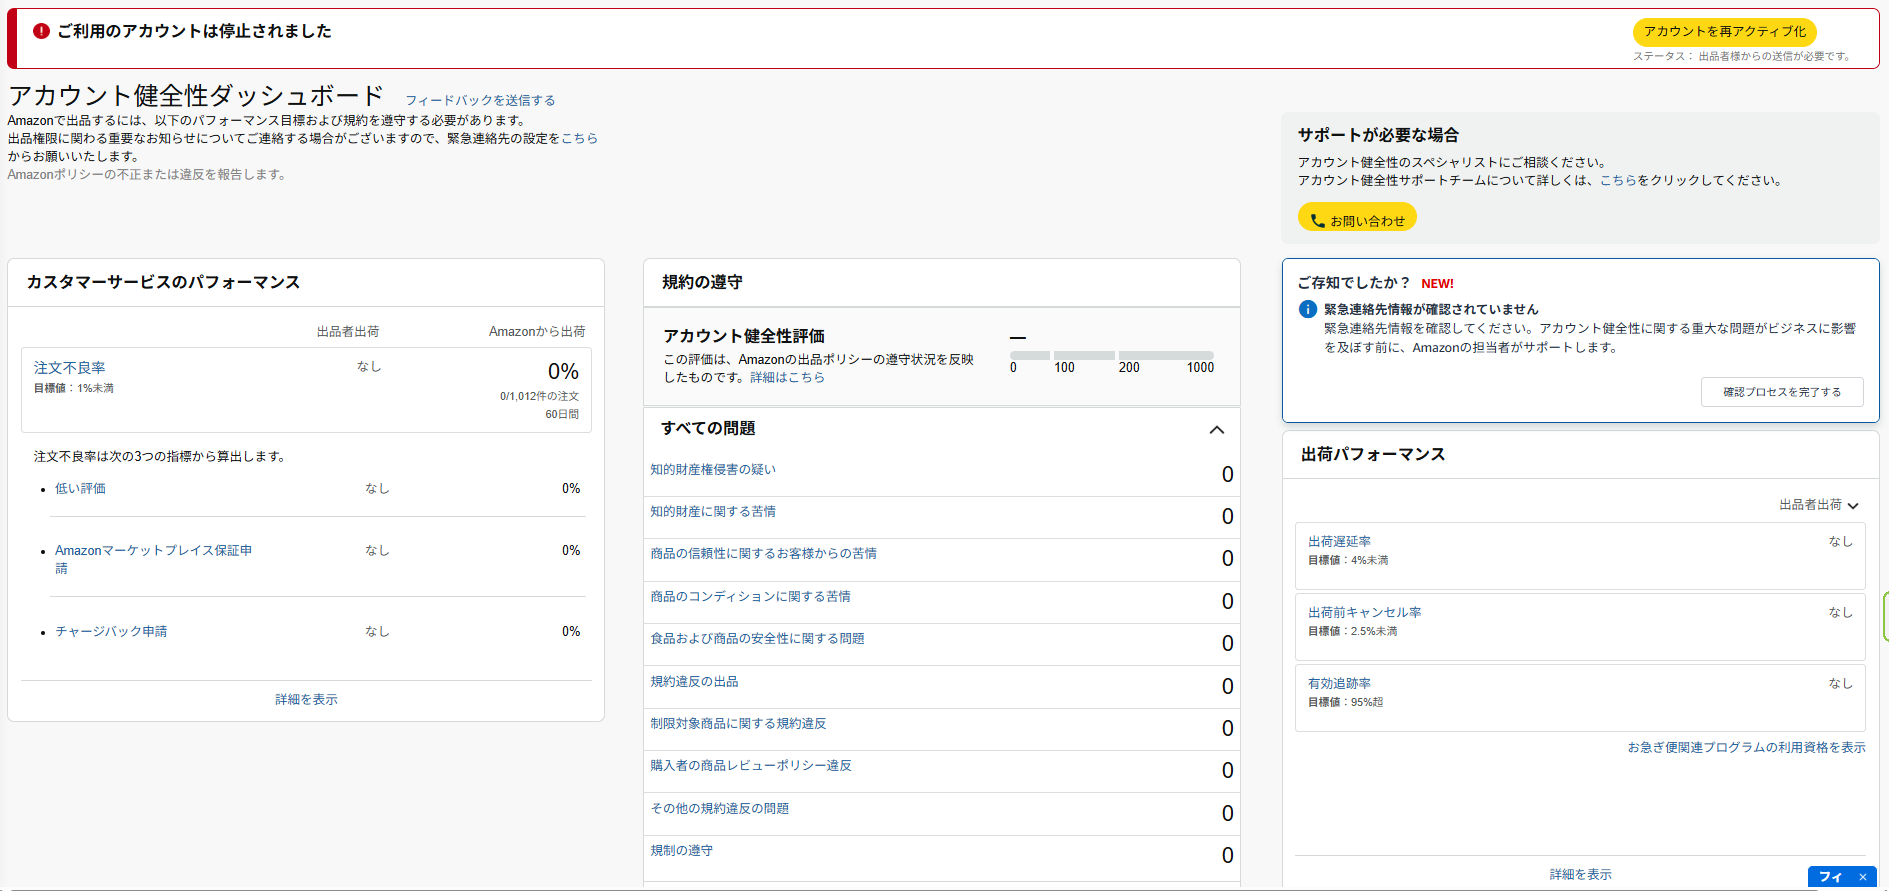
Task: Open 有効追跡率 metric
Action: click(1339, 683)
